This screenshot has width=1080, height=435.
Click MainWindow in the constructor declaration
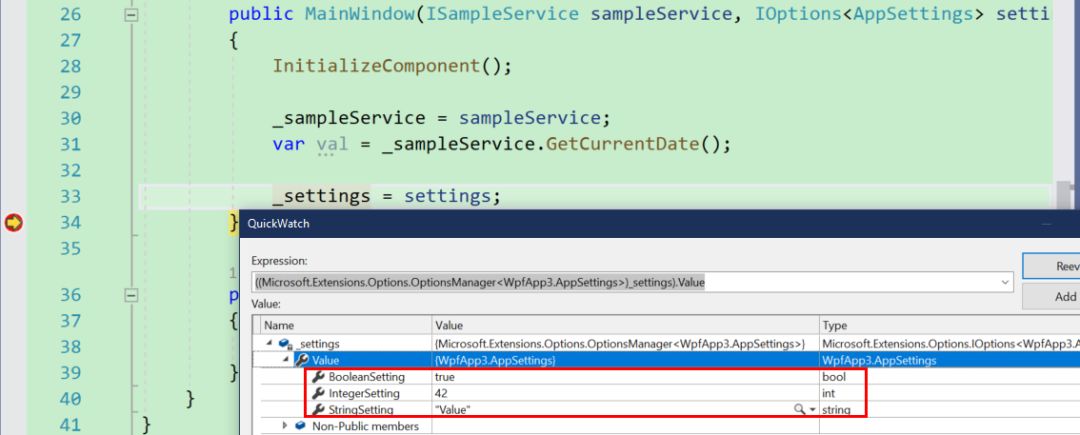pyautogui.click(x=360, y=14)
